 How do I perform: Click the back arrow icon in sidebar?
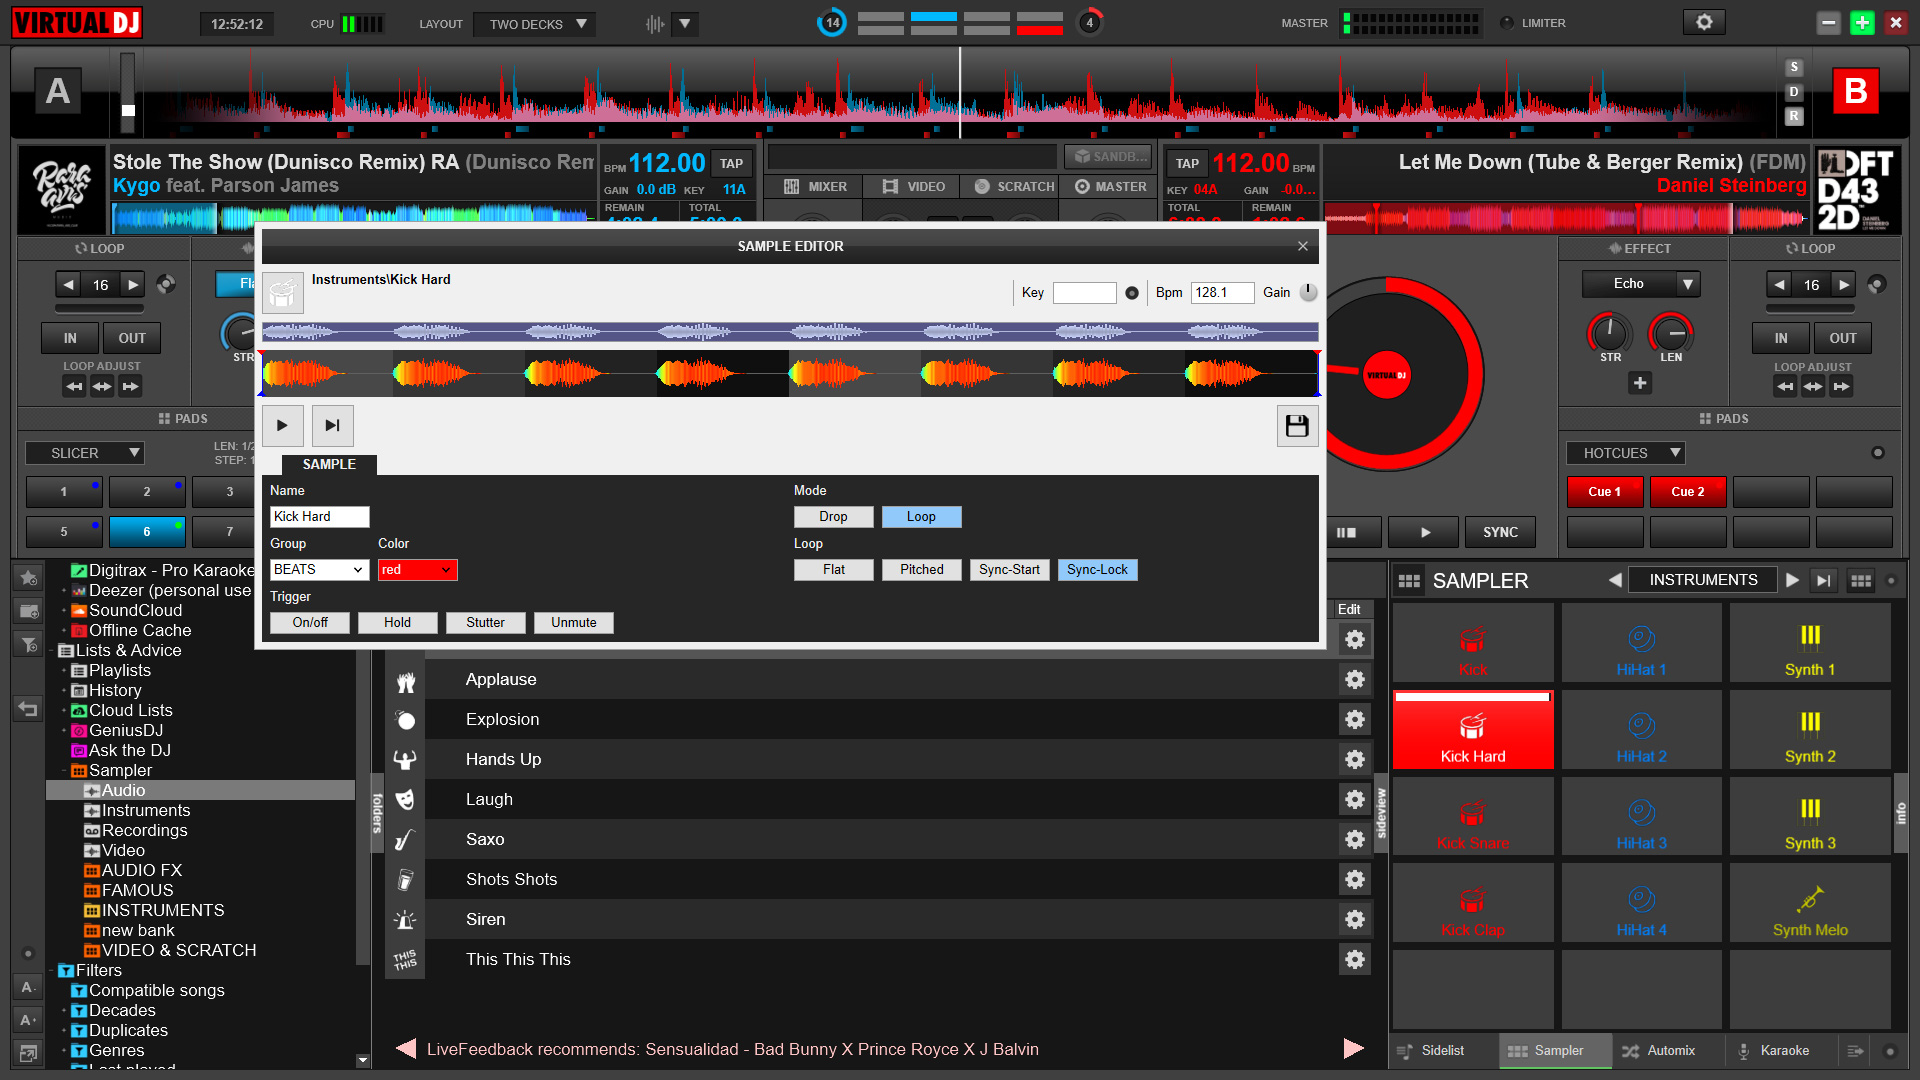pos(28,709)
